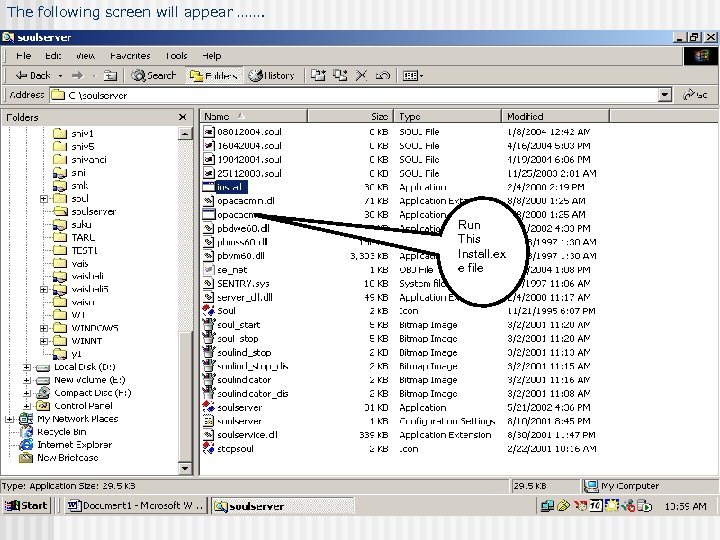720x540 pixels.
Task: Open the Back history dropdown arrow
Action: (x=60, y=76)
